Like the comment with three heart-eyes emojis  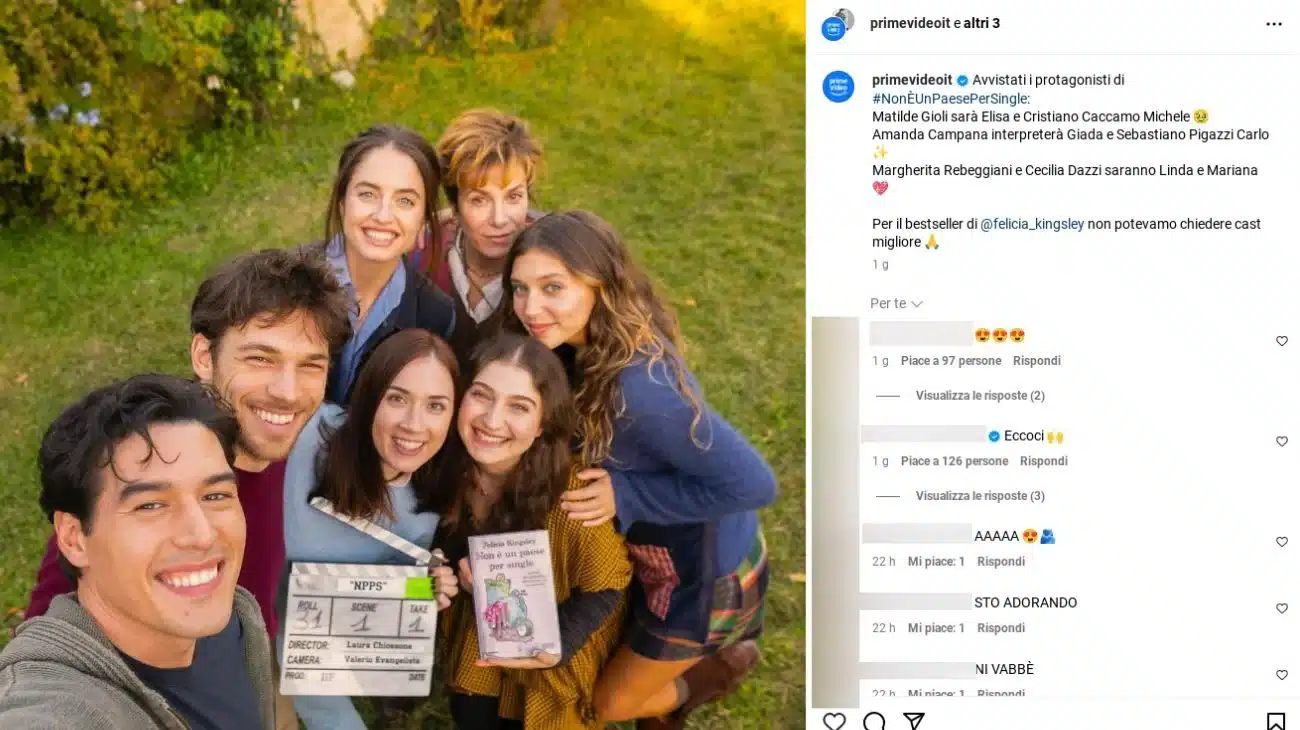(x=1282, y=341)
